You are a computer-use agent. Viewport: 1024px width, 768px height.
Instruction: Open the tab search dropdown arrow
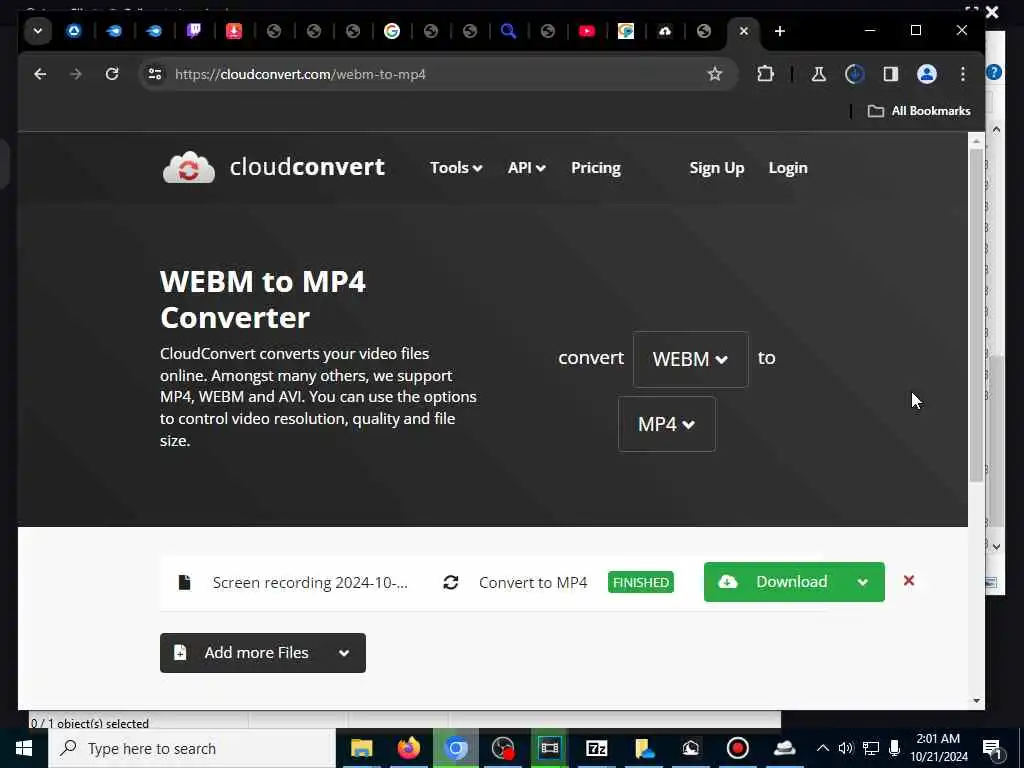[x=38, y=31]
